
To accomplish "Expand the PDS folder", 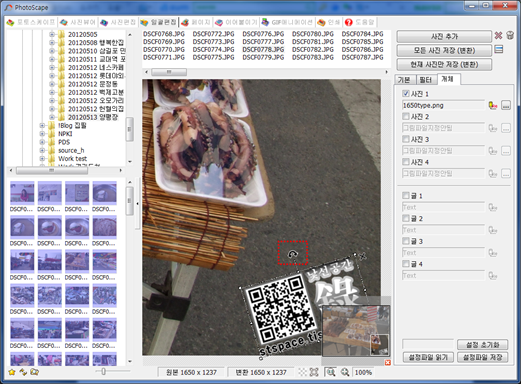I will 42,142.
